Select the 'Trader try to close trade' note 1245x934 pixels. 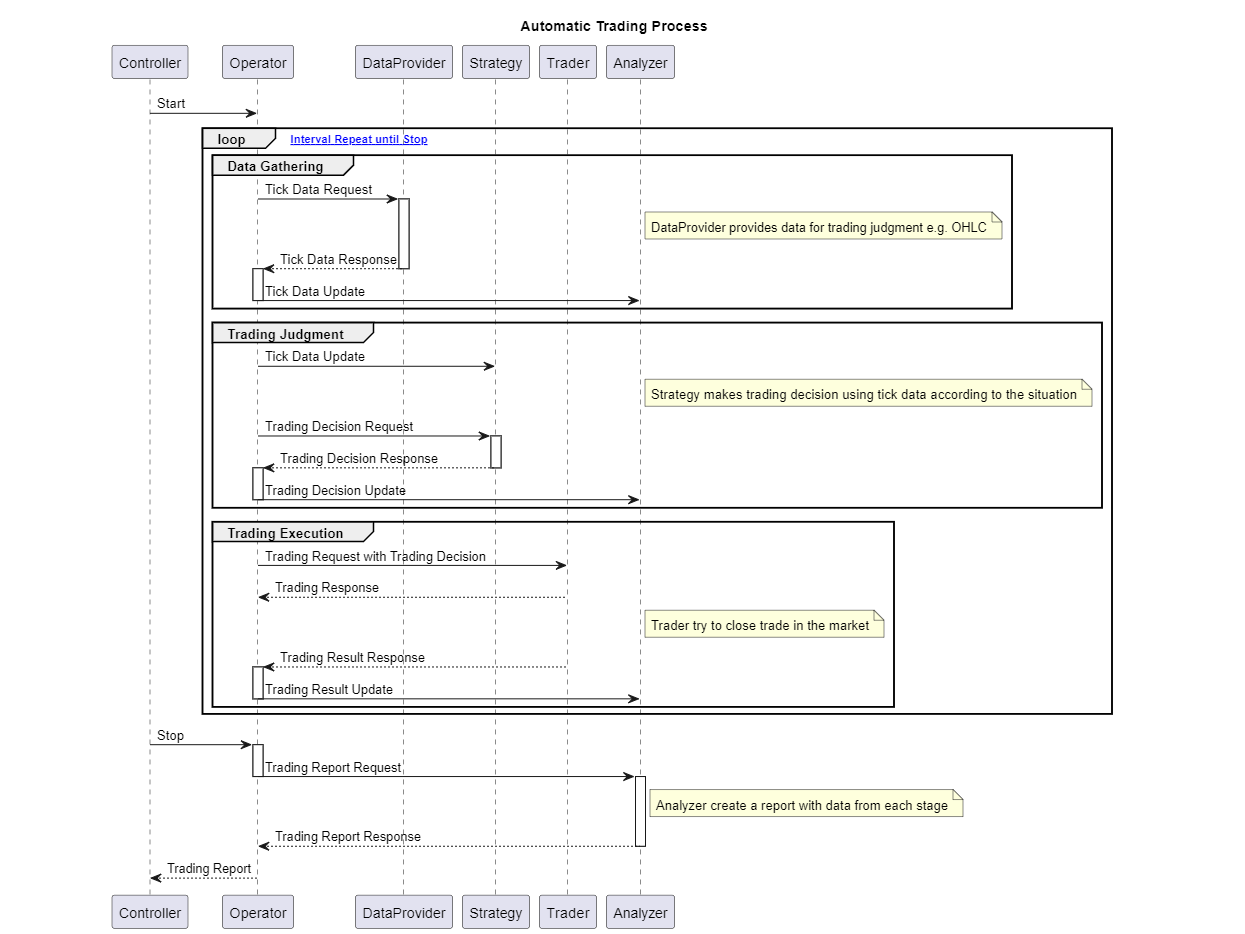763,624
